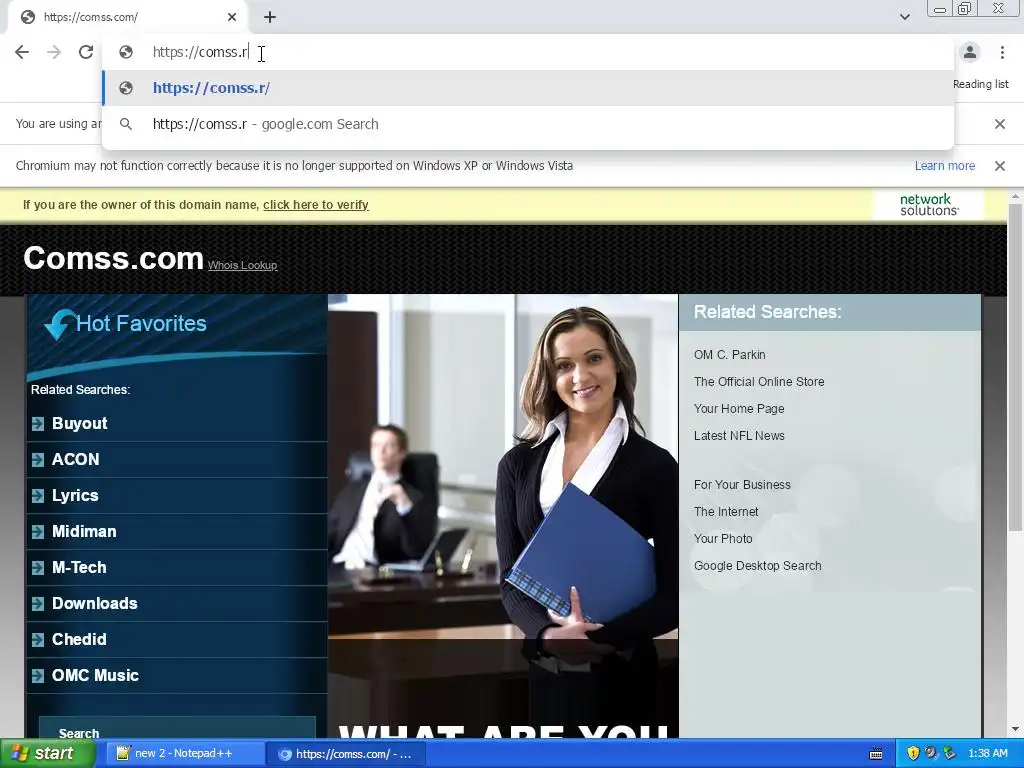Click the scrollbar down arrow
Viewport: 1024px width, 768px height.
click(x=1015, y=729)
